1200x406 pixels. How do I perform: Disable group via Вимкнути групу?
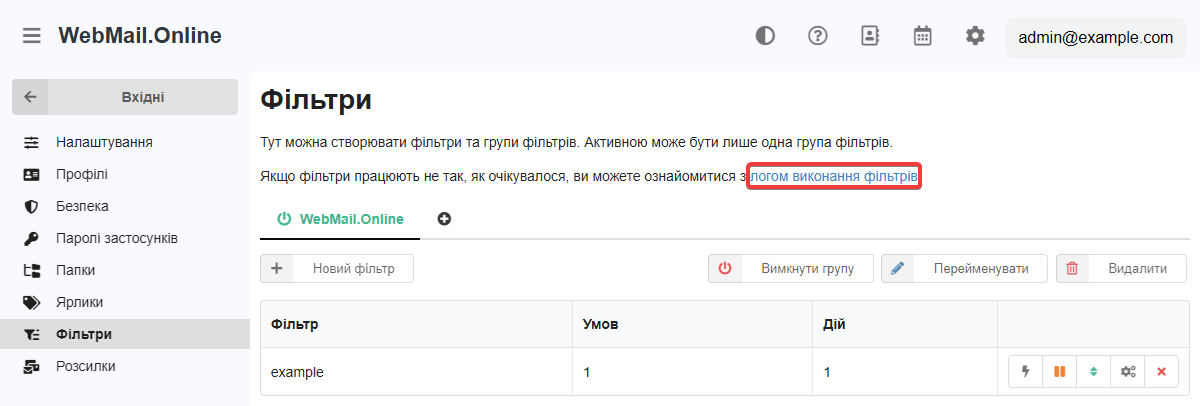[790, 268]
